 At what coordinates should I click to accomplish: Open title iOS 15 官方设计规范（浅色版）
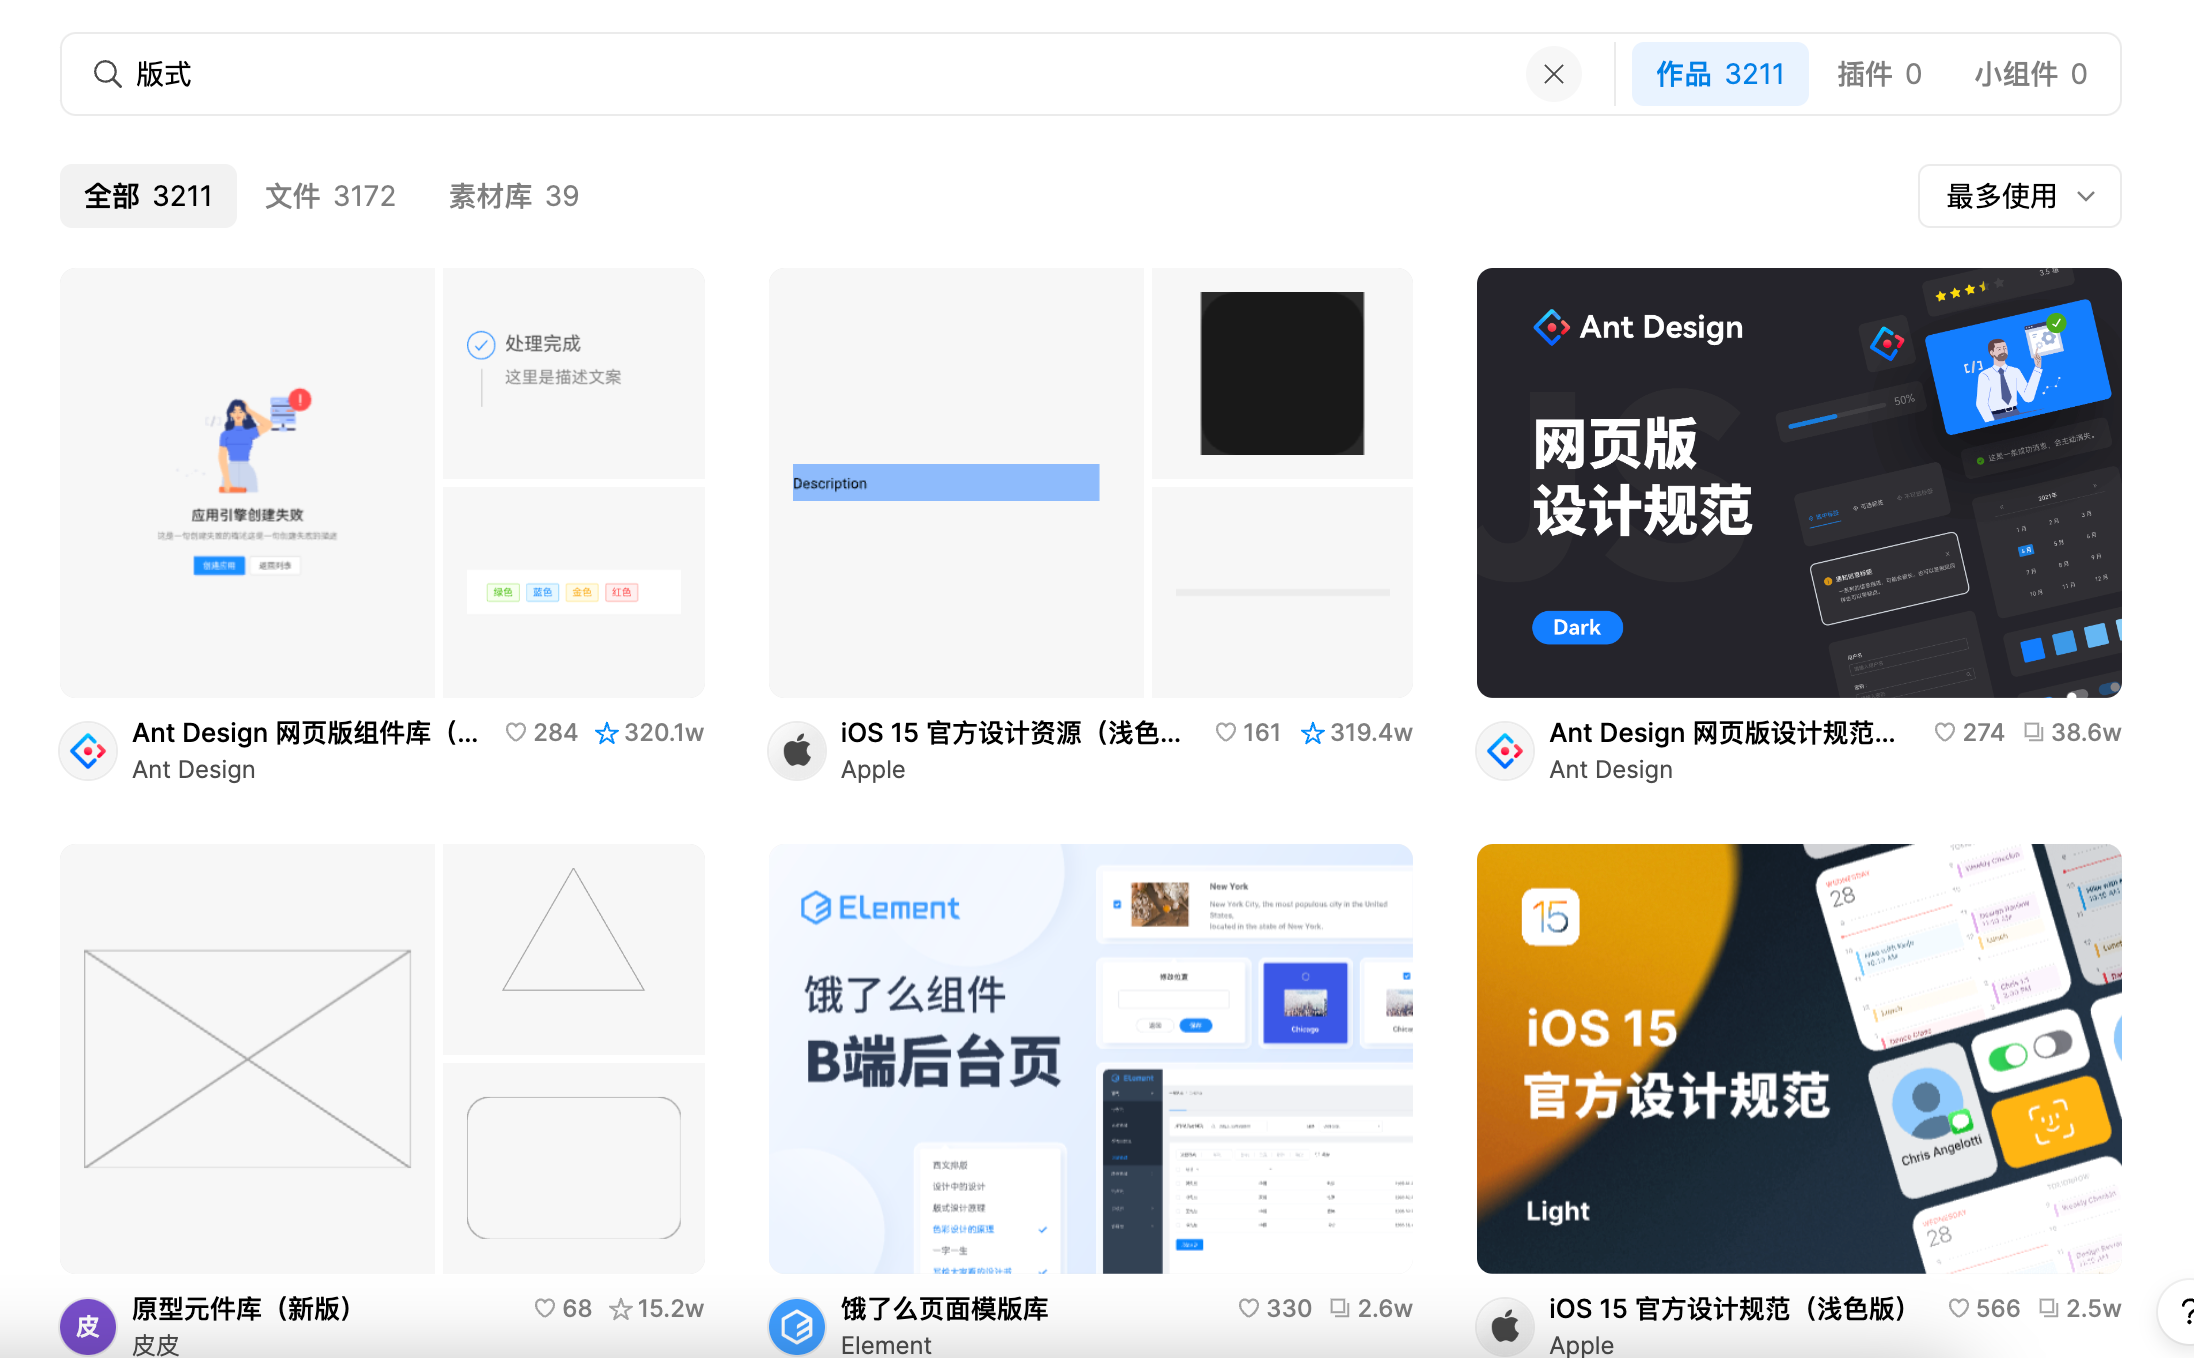(1728, 1309)
